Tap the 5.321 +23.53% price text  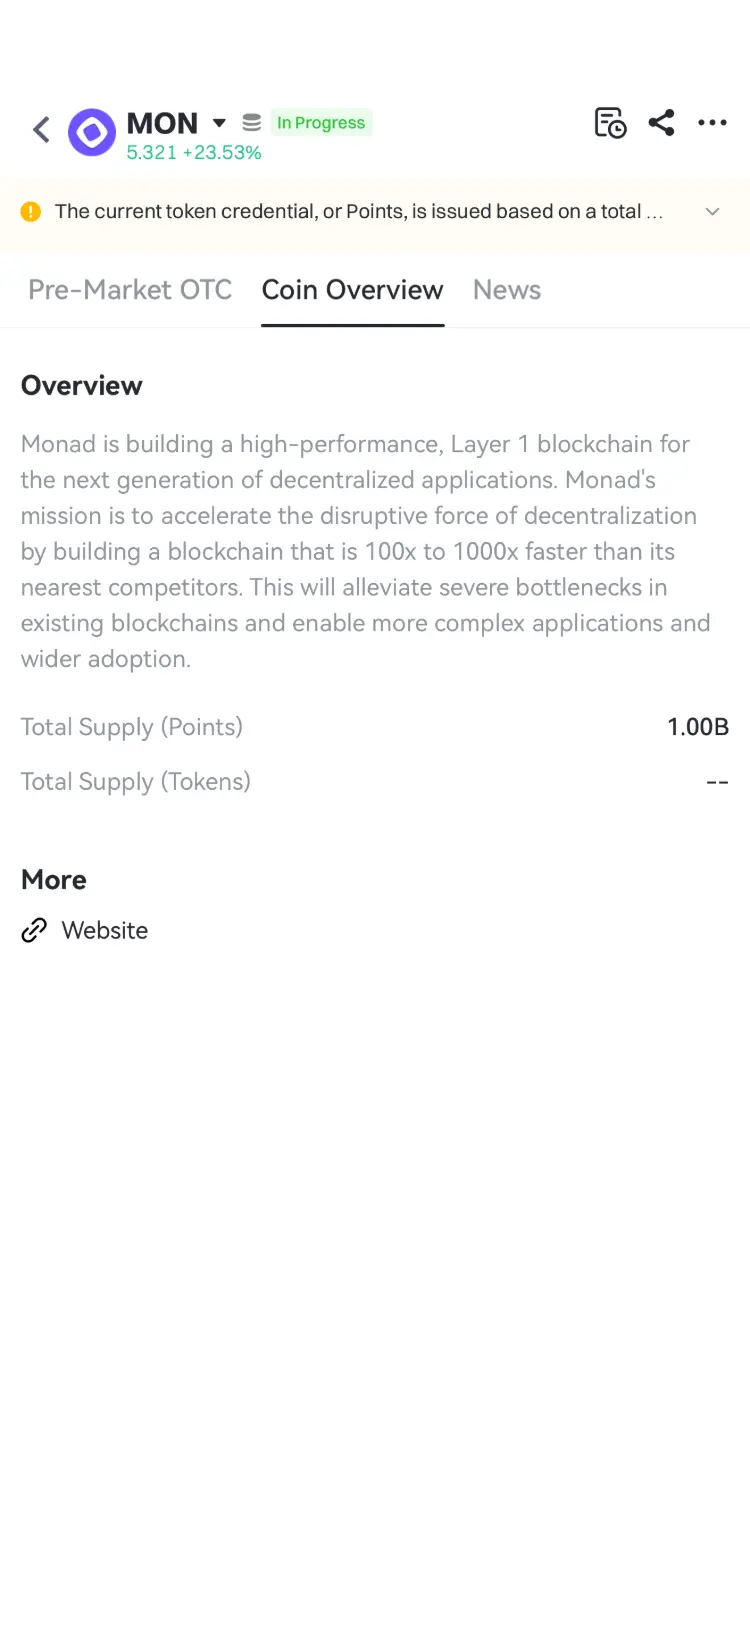click(x=194, y=153)
